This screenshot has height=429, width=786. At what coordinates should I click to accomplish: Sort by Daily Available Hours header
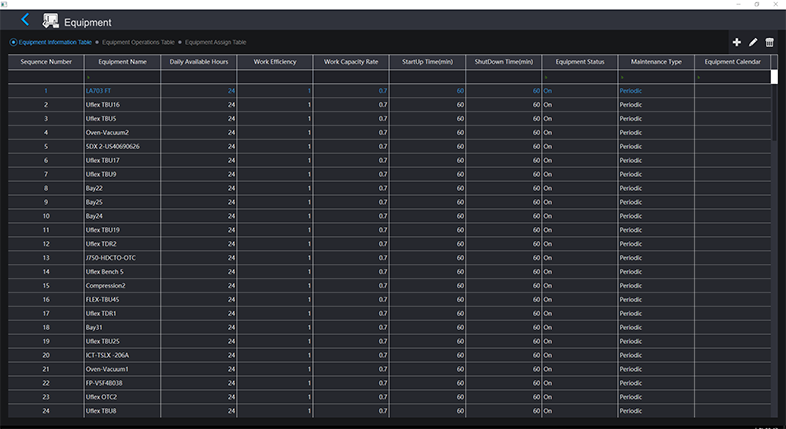199,62
